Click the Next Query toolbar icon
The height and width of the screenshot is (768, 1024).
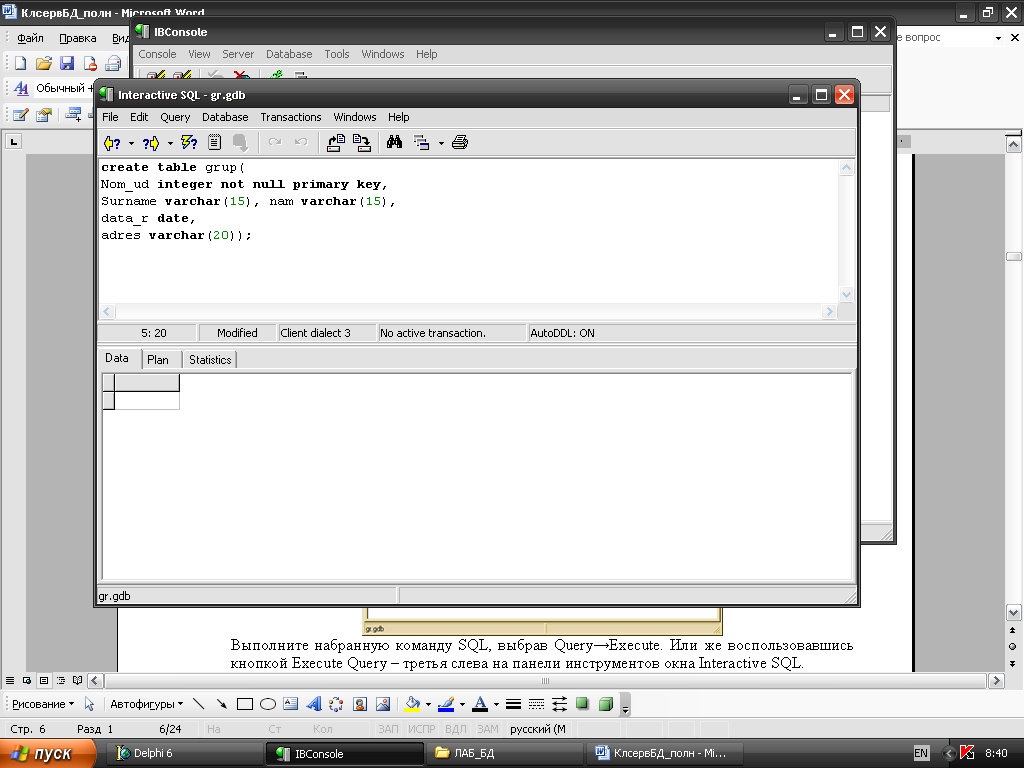pos(151,142)
